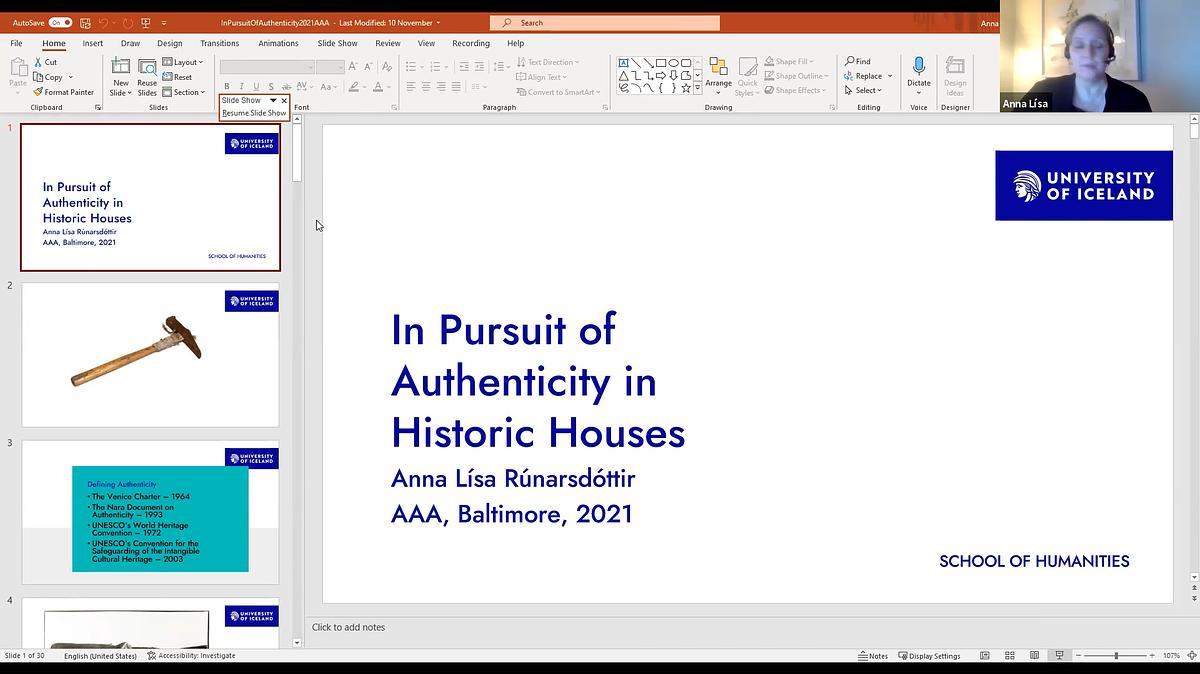Click the zoom slider handle
Screen dimensions: 1200x674
[1116, 656]
